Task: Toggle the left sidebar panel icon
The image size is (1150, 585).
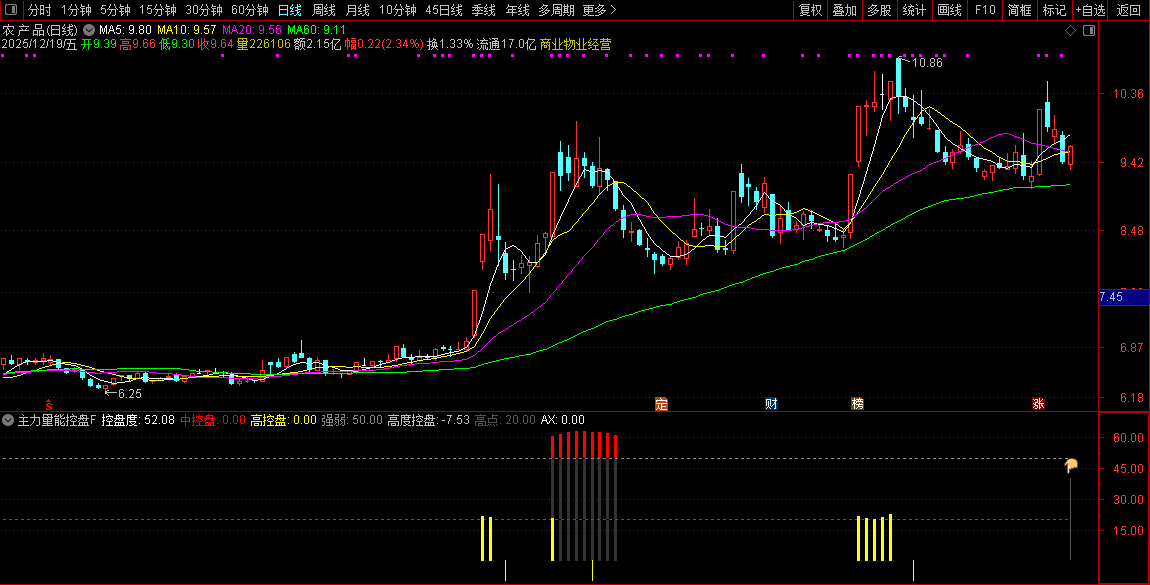Action: click(11, 10)
